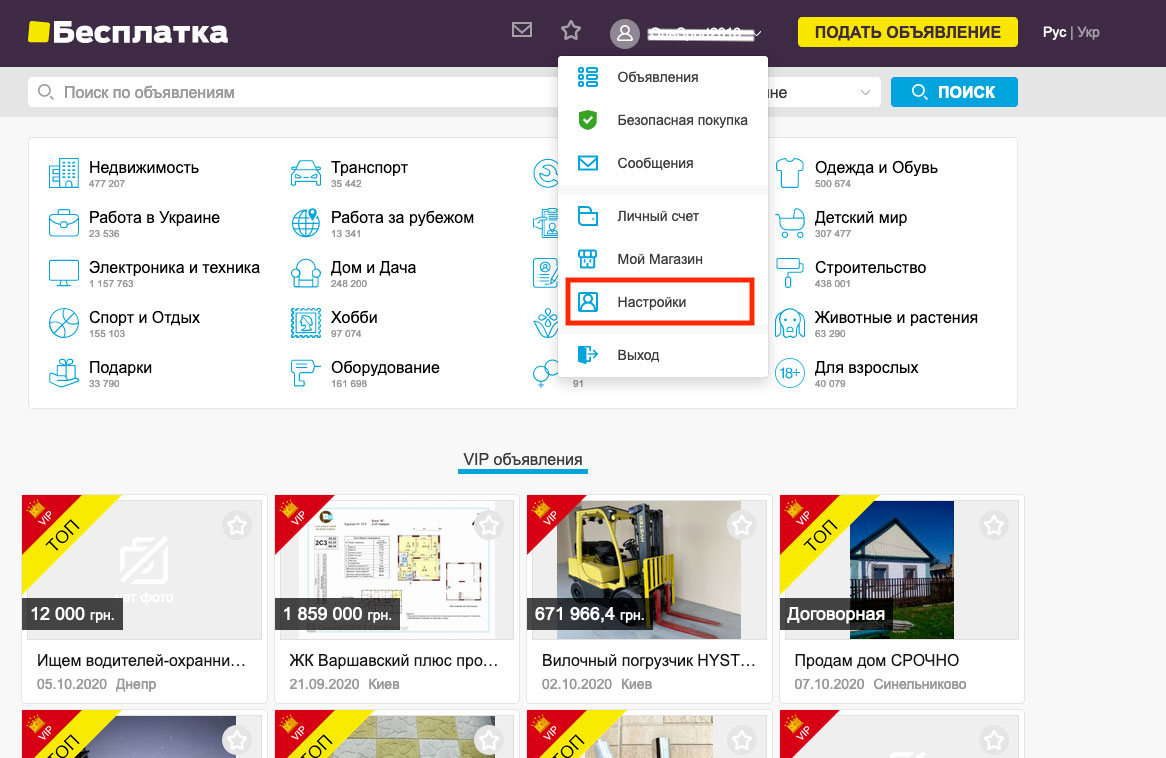This screenshot has height=758, width=1166.
Task: Open the Подарки category link
Action: point(120,367)
